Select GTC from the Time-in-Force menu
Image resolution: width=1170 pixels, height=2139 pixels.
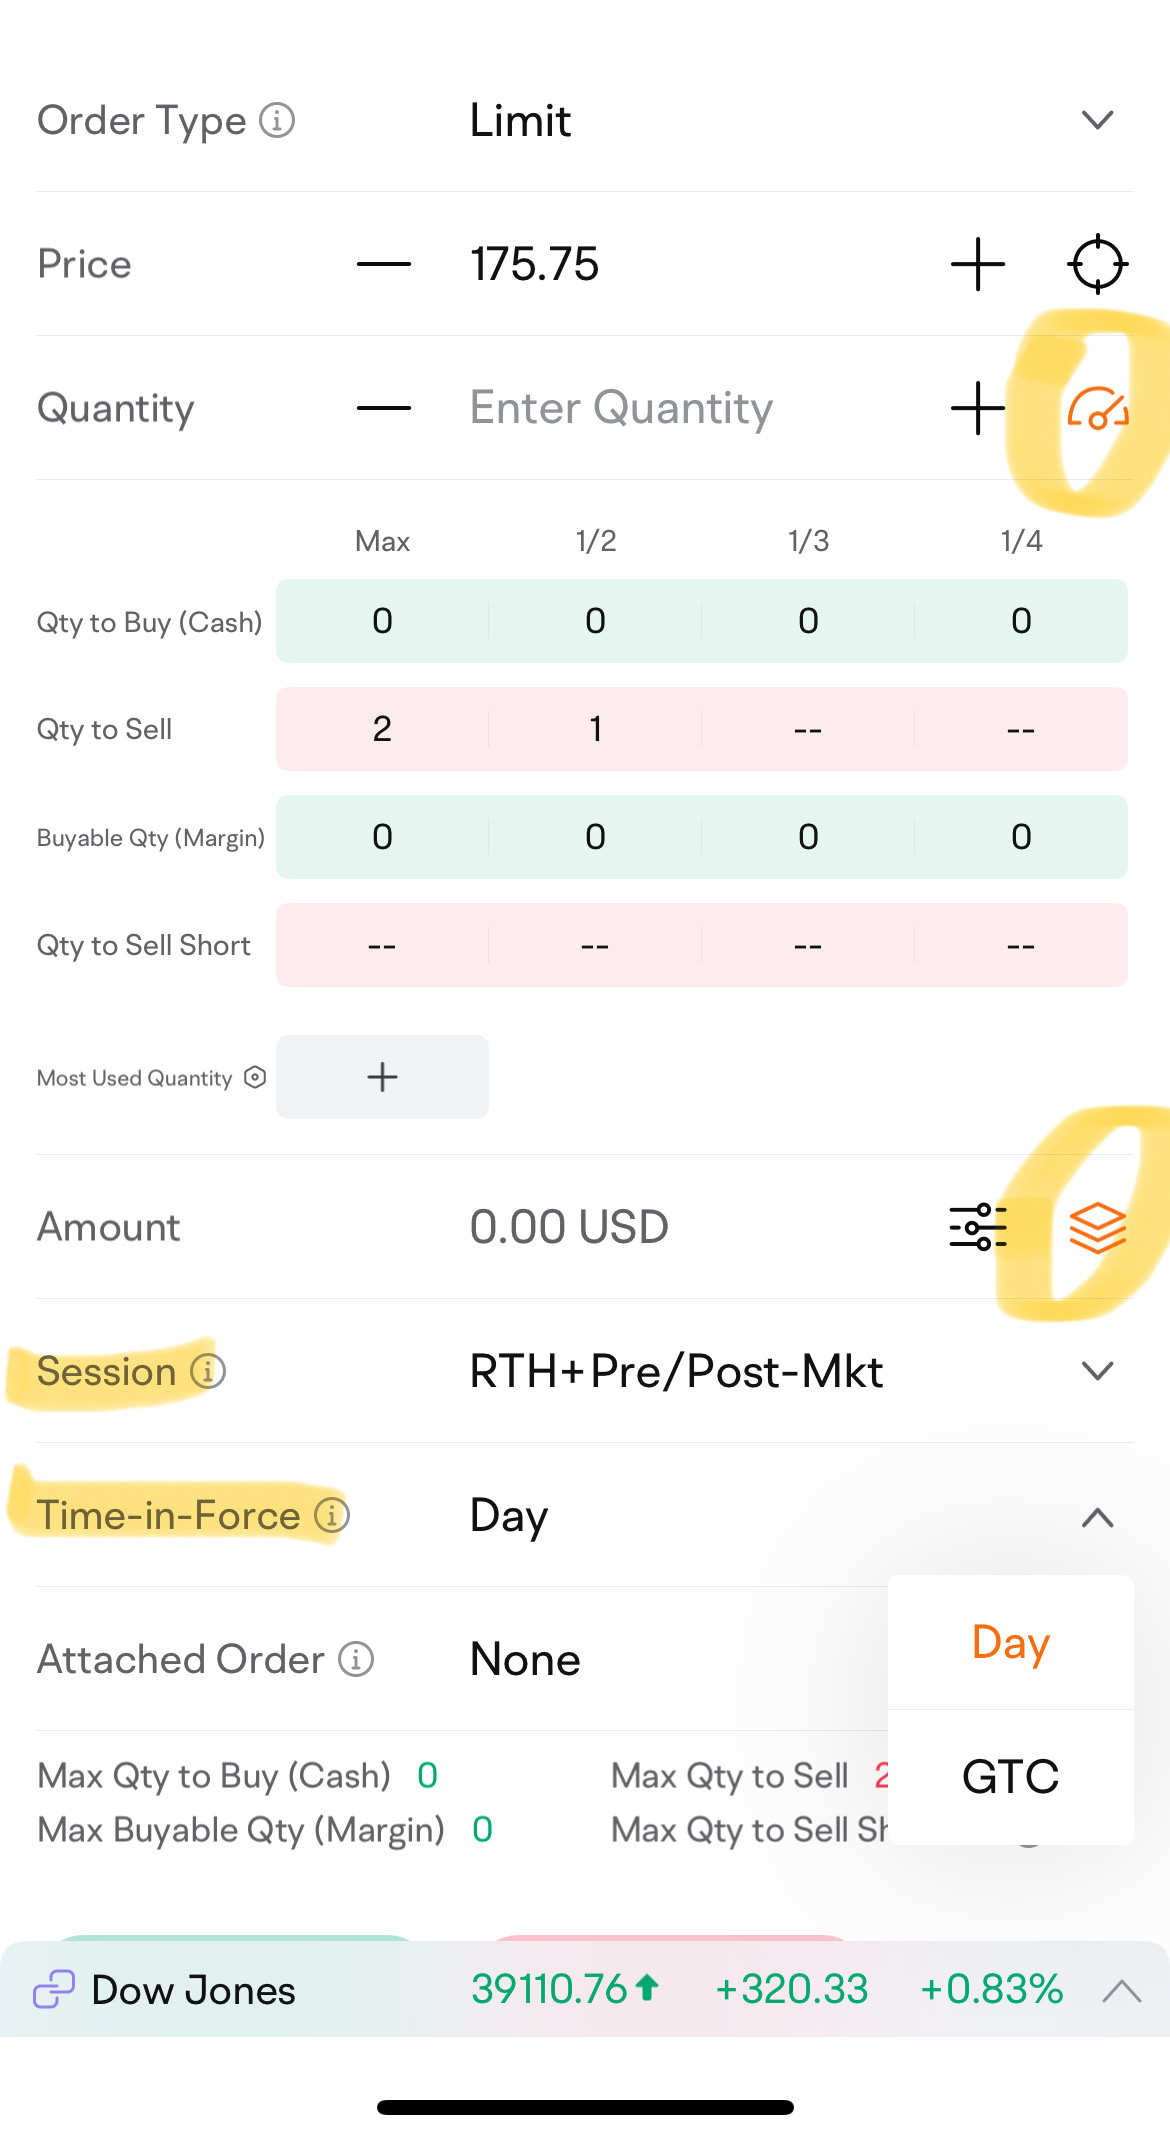pyautogui.click(x=1010, y=1777)
